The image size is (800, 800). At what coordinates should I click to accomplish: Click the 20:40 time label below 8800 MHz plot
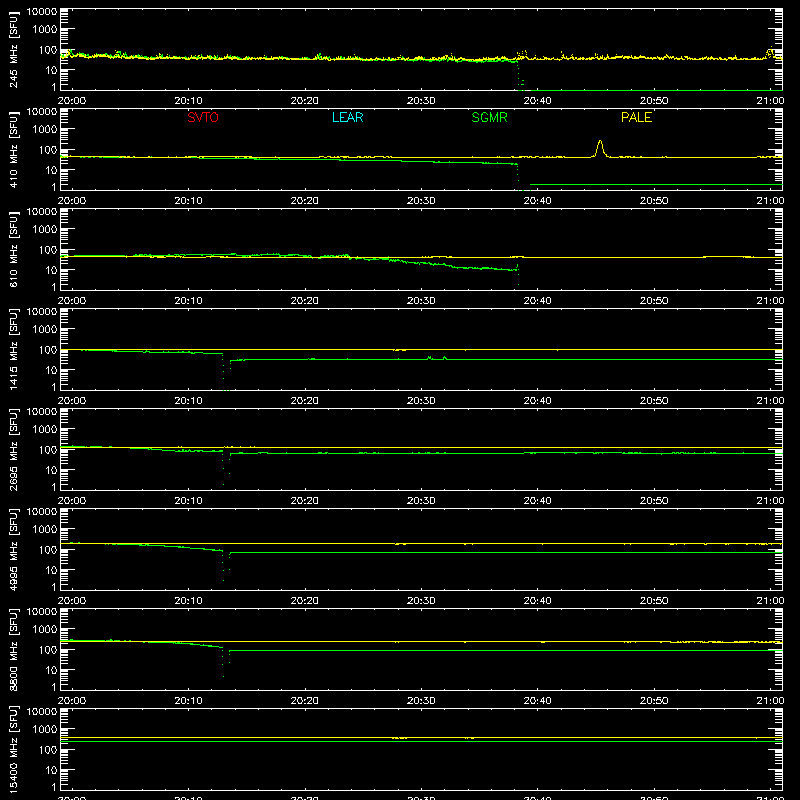pos(537,701)
